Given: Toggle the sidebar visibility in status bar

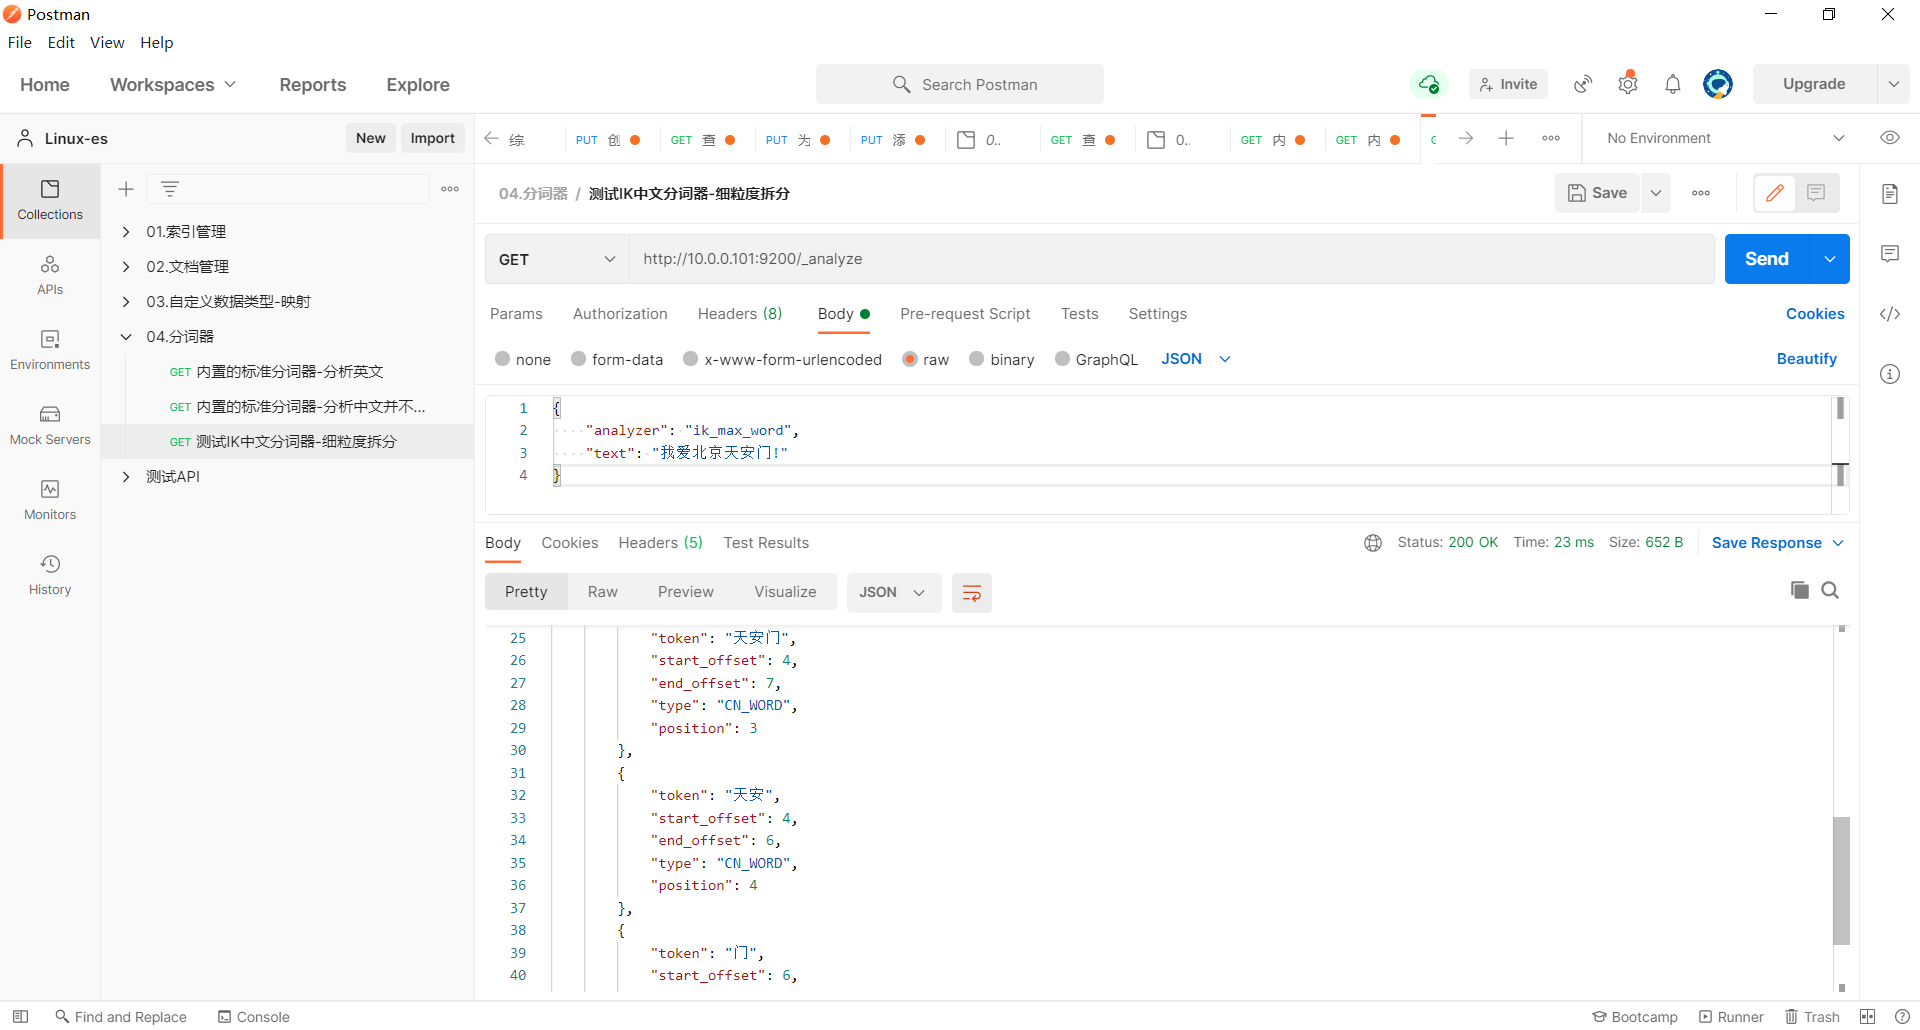Looking at the screenshot, I should 20,1017.
